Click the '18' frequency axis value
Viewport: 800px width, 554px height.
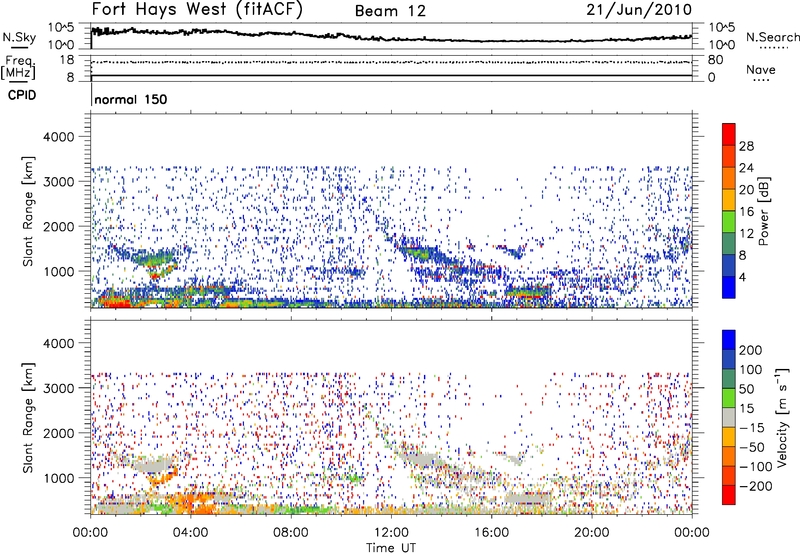click(x=66, y=60)
